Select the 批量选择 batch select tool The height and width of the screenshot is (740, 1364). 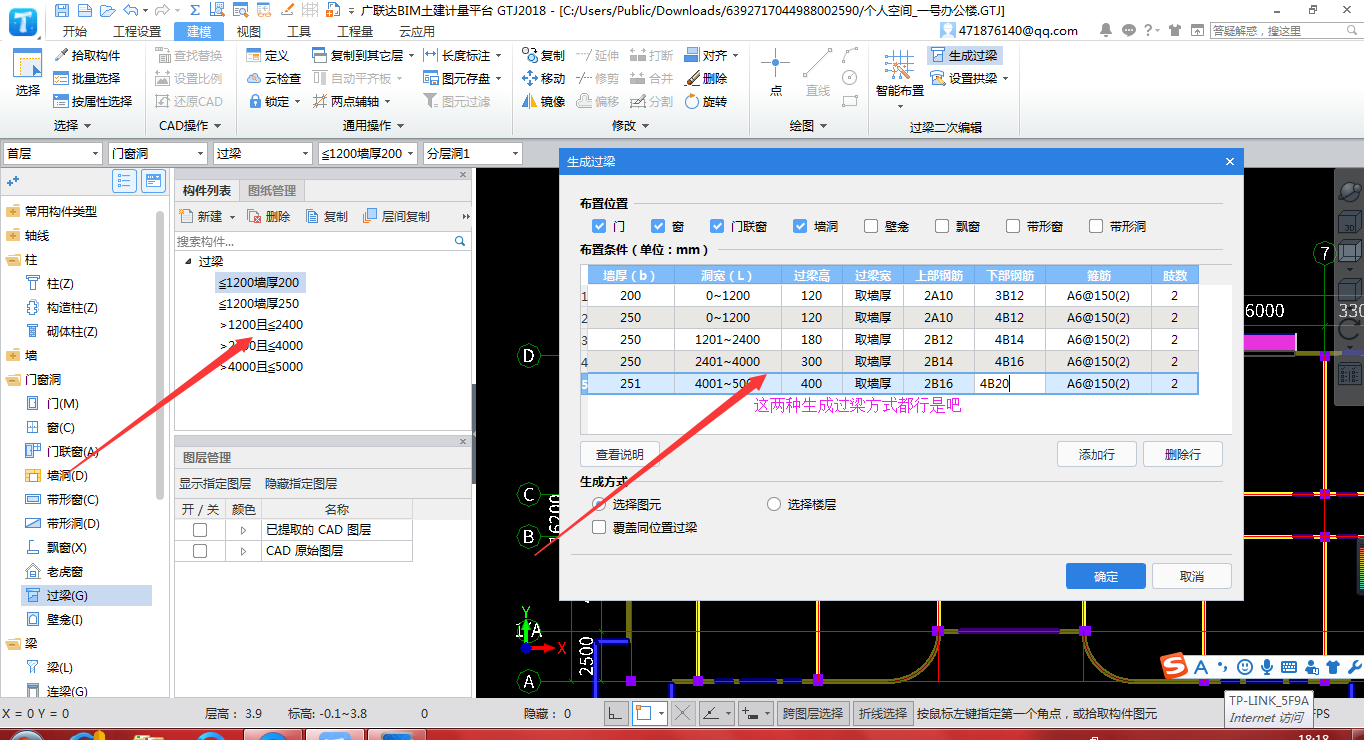[87, 79]
